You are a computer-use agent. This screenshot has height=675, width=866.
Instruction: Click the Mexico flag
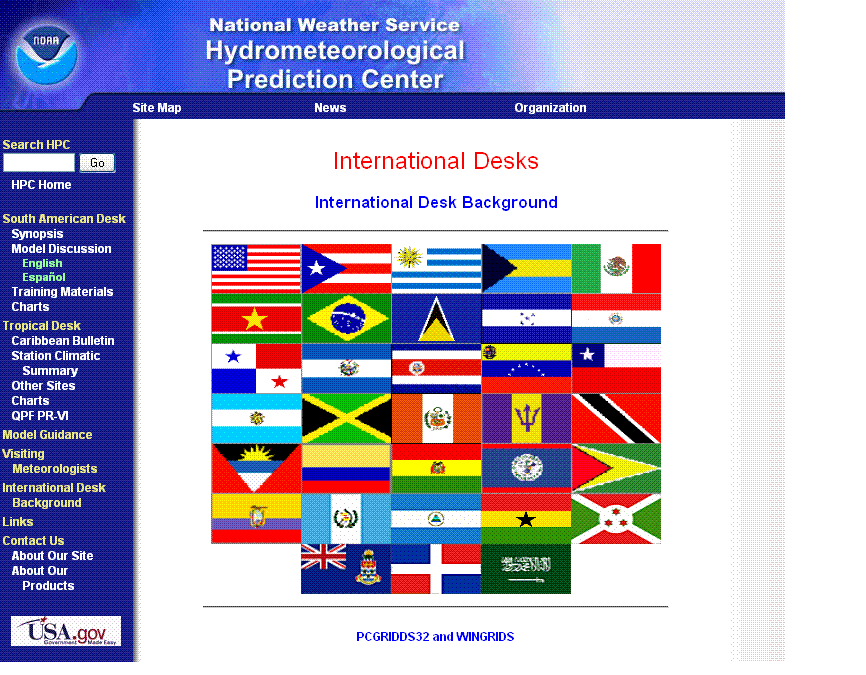616,269
